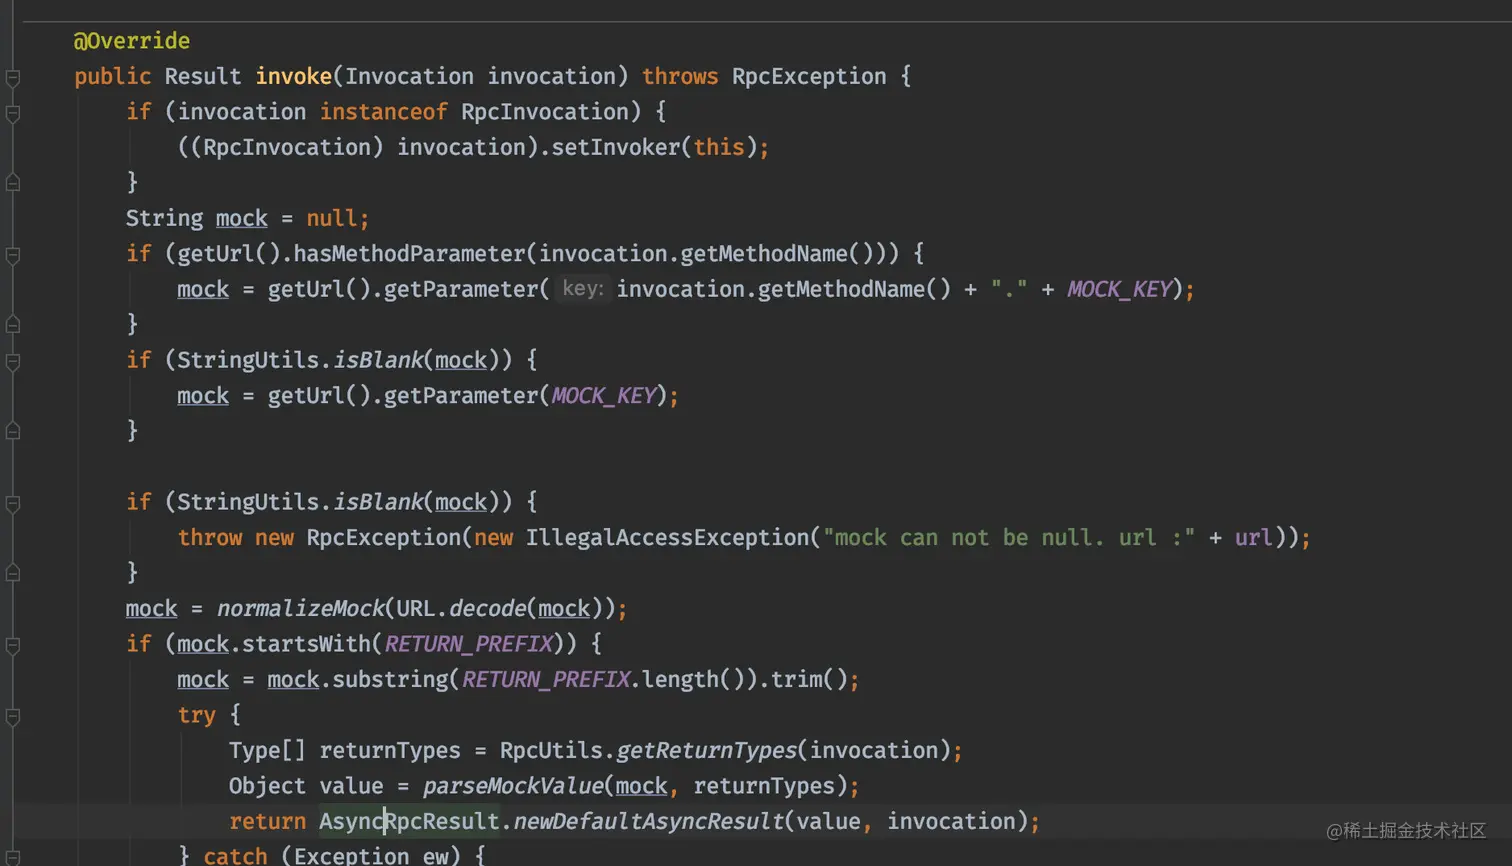Click fold-end marker below the throw statement
This screenshot has width=1512, height=866.
[x=13, y=573]
